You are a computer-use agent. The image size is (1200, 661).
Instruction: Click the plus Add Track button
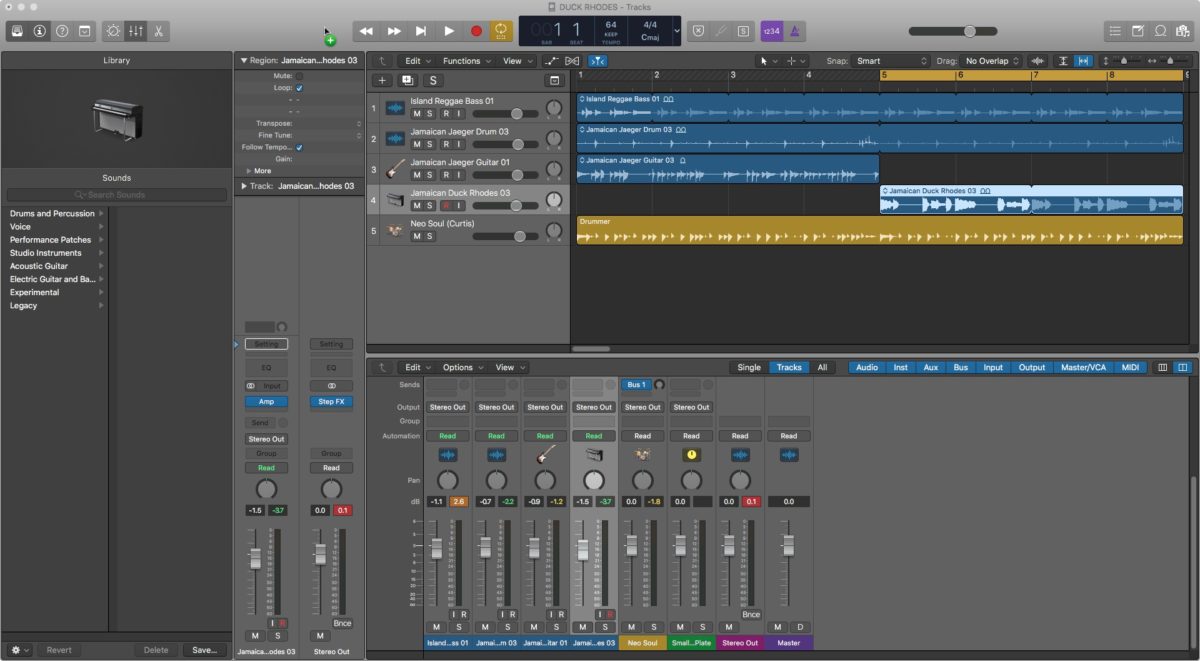381,80
